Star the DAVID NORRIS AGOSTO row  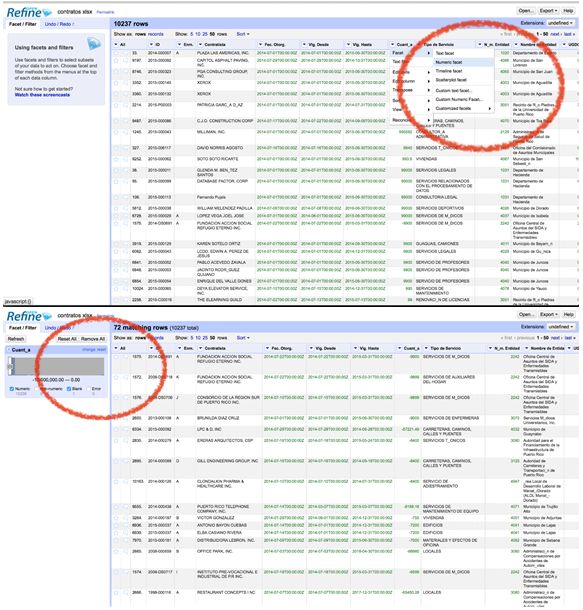point(116,148)
